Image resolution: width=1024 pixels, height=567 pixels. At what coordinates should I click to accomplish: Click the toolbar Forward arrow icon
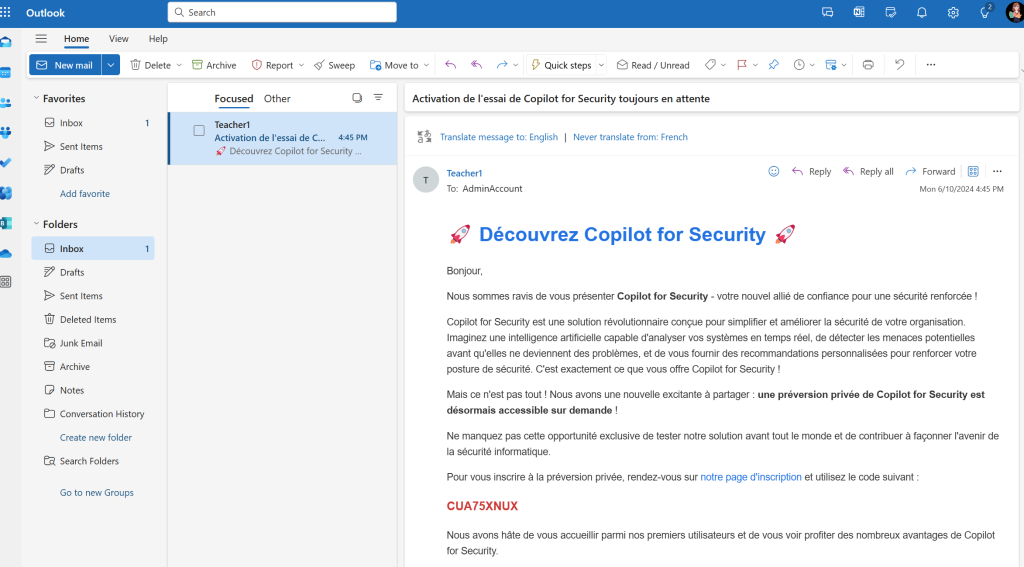[x=502, y=65]
